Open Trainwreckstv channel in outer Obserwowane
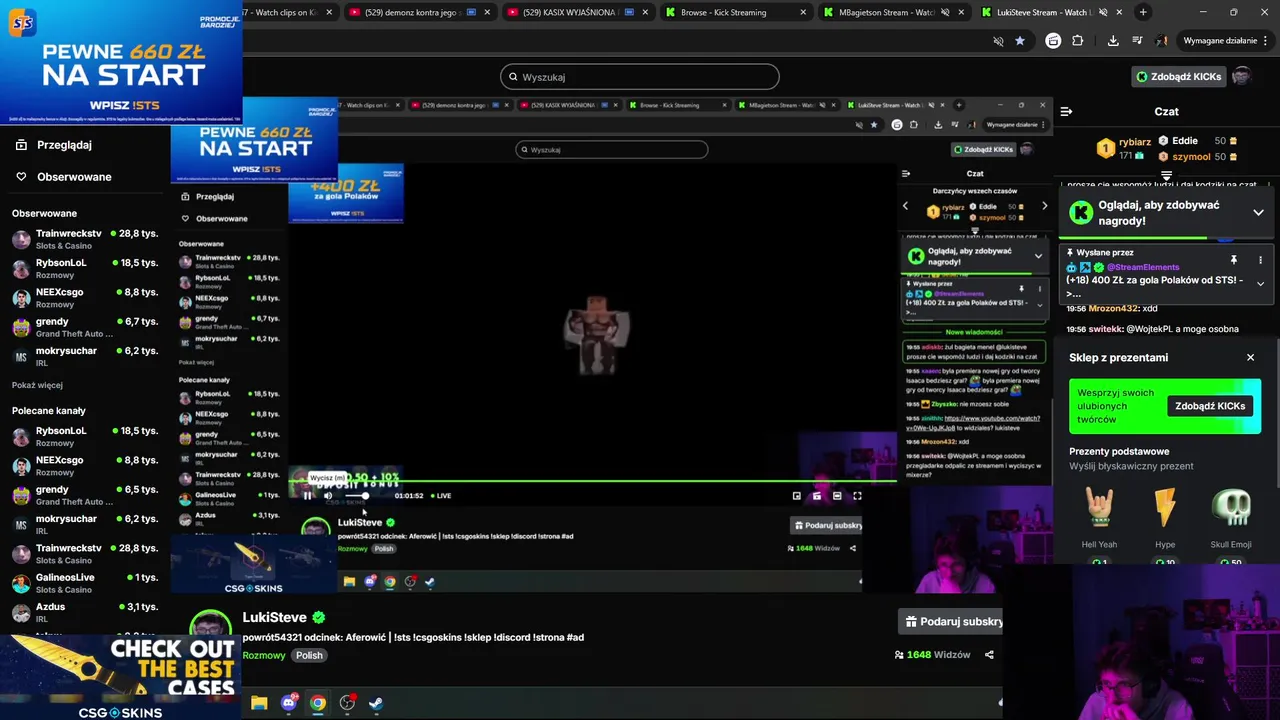Viewport: 1280px width, 720px height. coord(85,239)
